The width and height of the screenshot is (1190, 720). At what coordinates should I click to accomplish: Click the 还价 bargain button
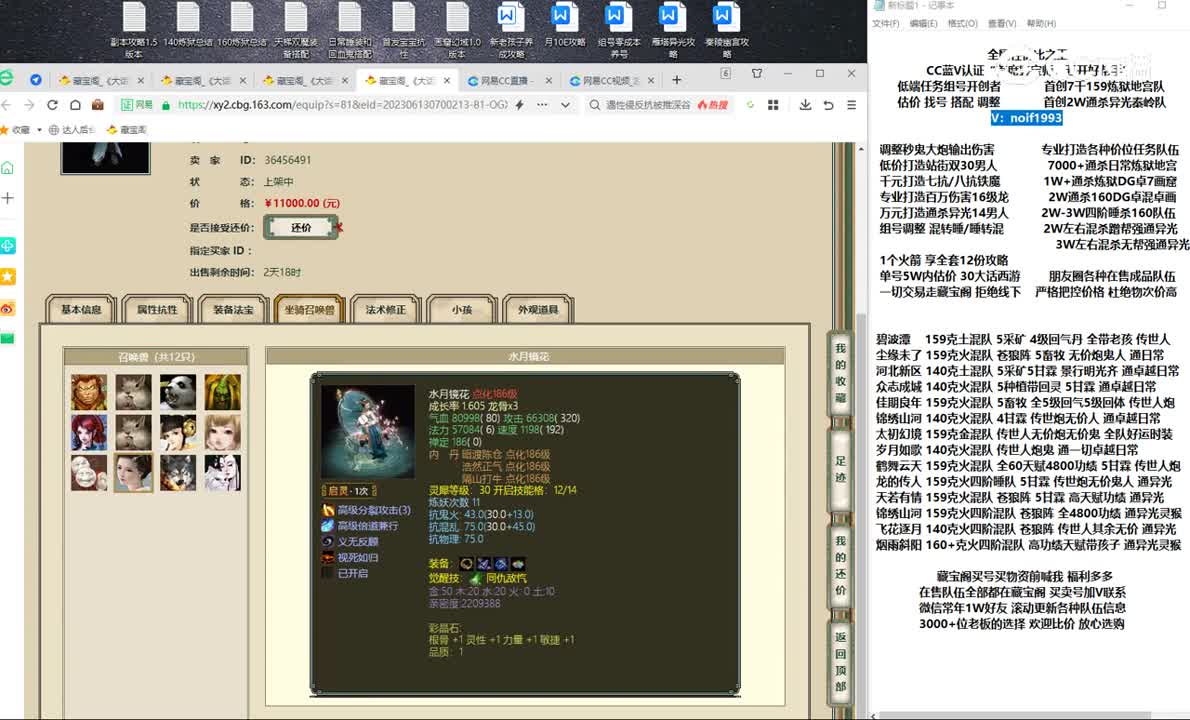[x=301, y=227]
